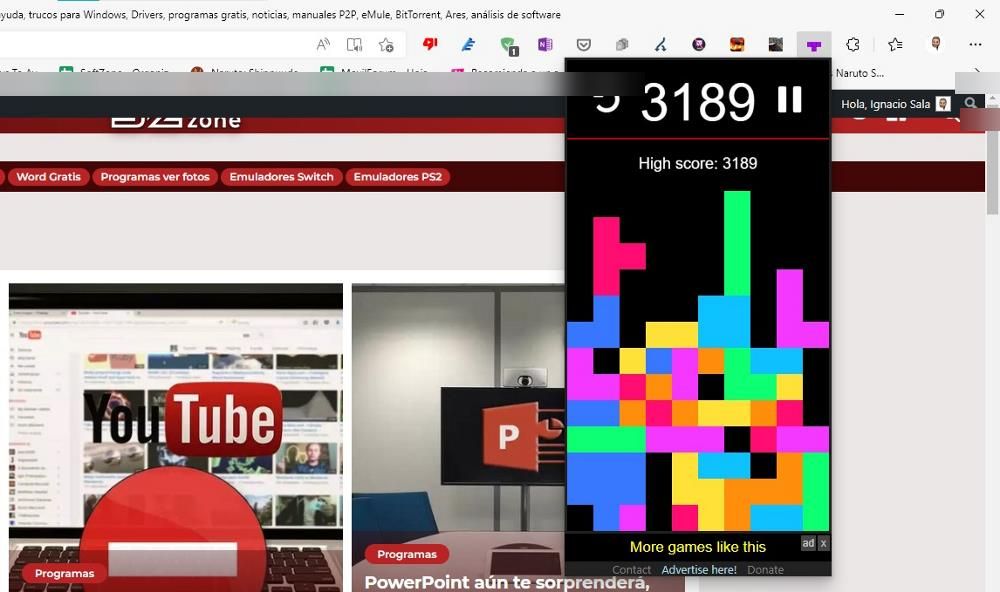Close the ad with the x button
This screenshot has height=592, width=1000.
[823, 543]
